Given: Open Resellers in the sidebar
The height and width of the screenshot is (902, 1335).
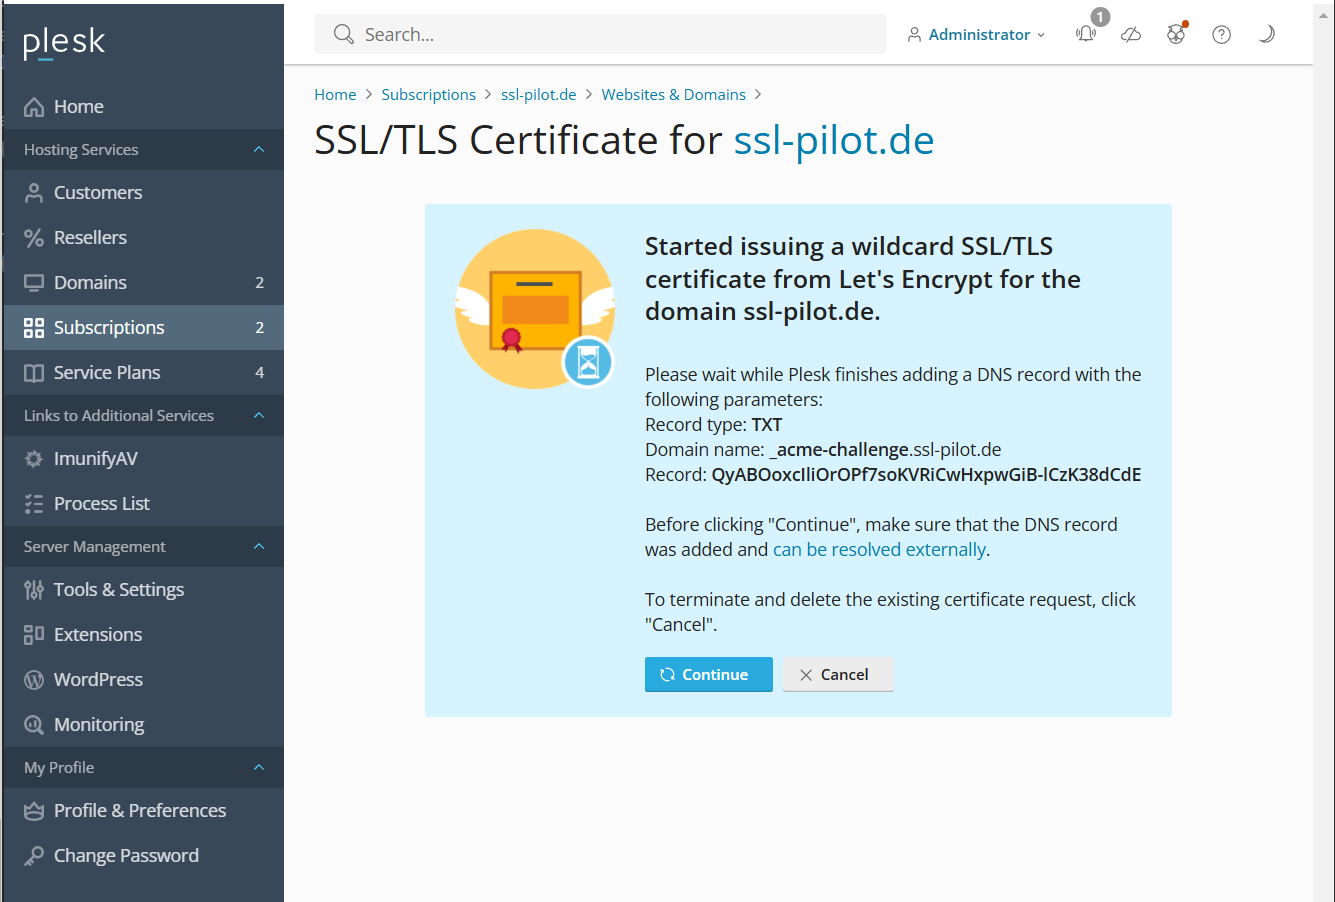Looking at the screenshot, I should (x=143, y=238).
